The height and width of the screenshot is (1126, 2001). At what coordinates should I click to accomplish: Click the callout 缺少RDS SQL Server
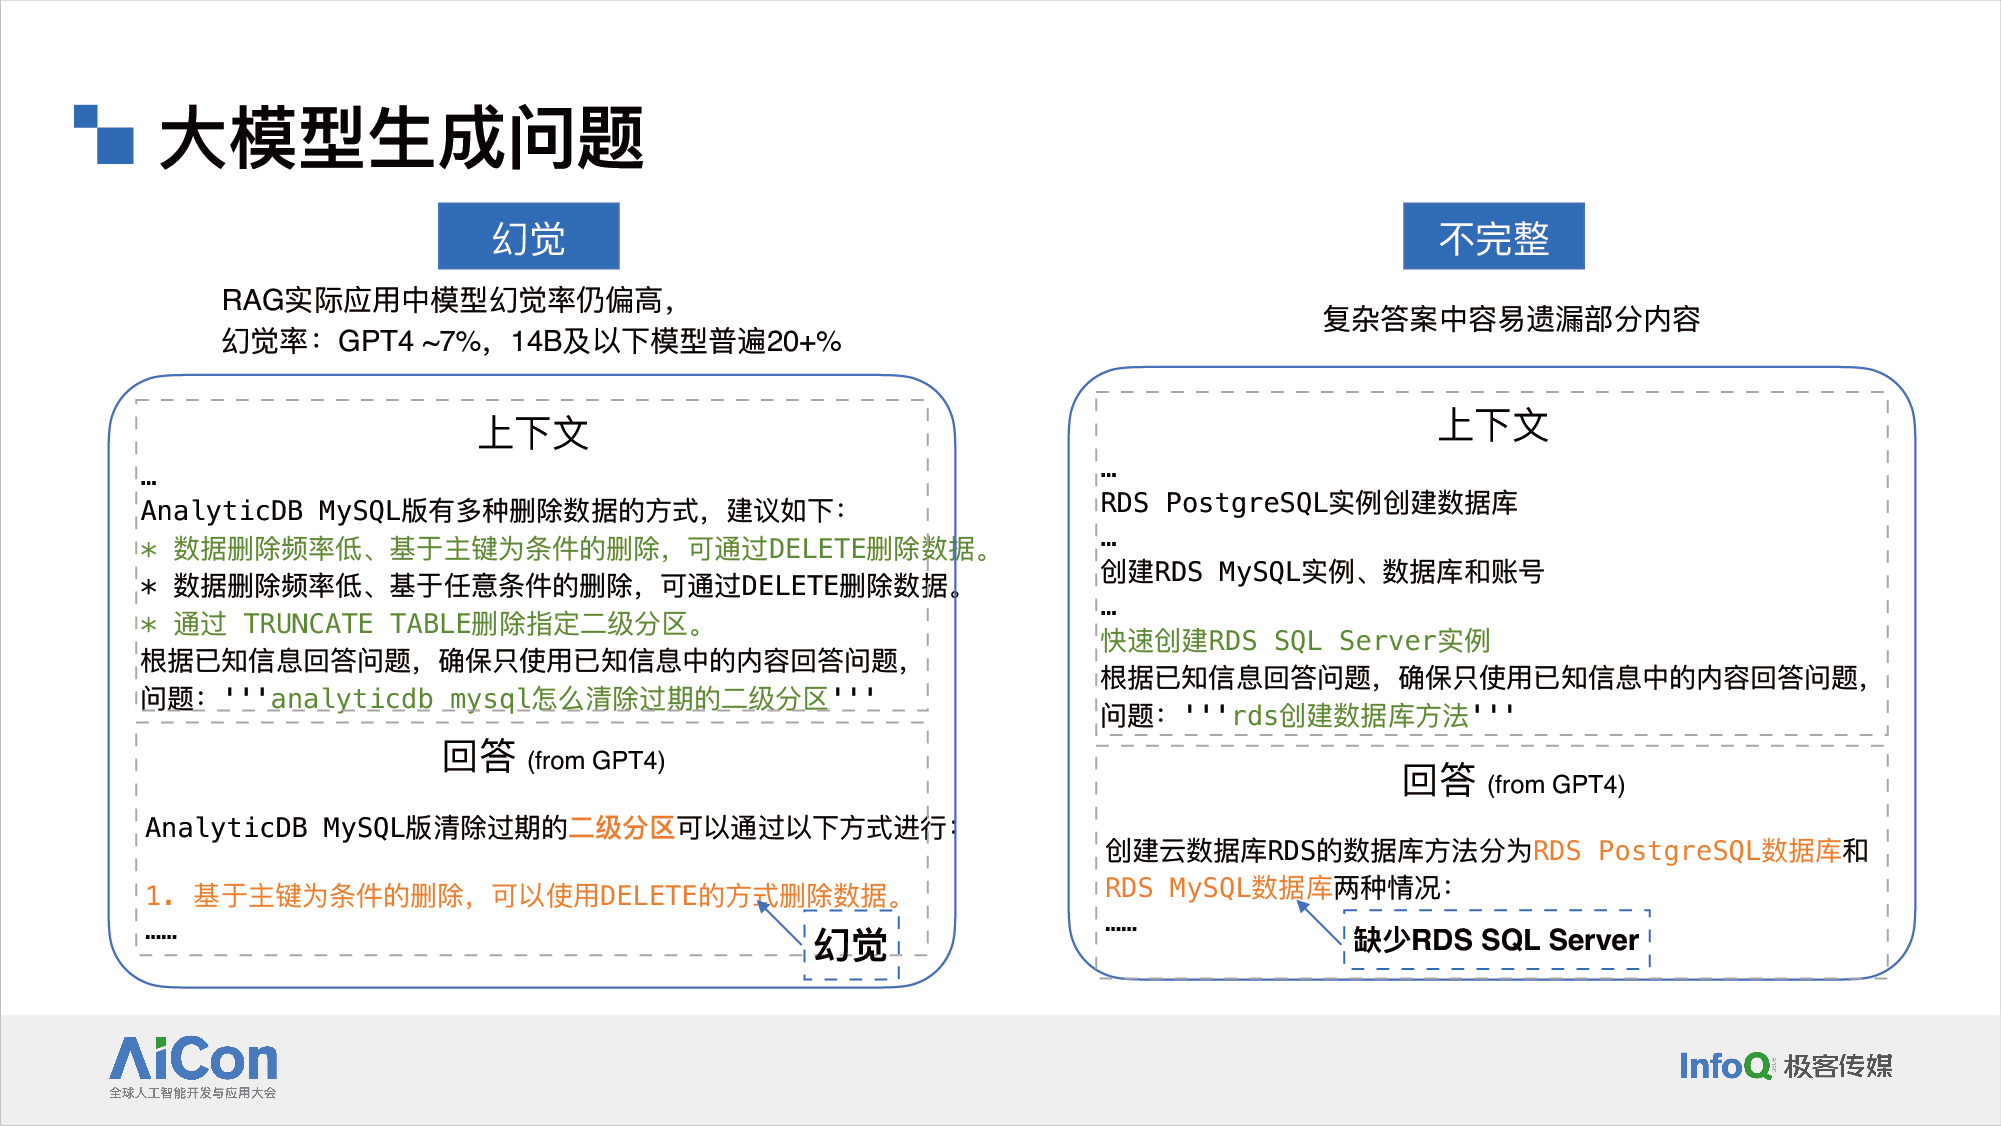point(1496,940)
